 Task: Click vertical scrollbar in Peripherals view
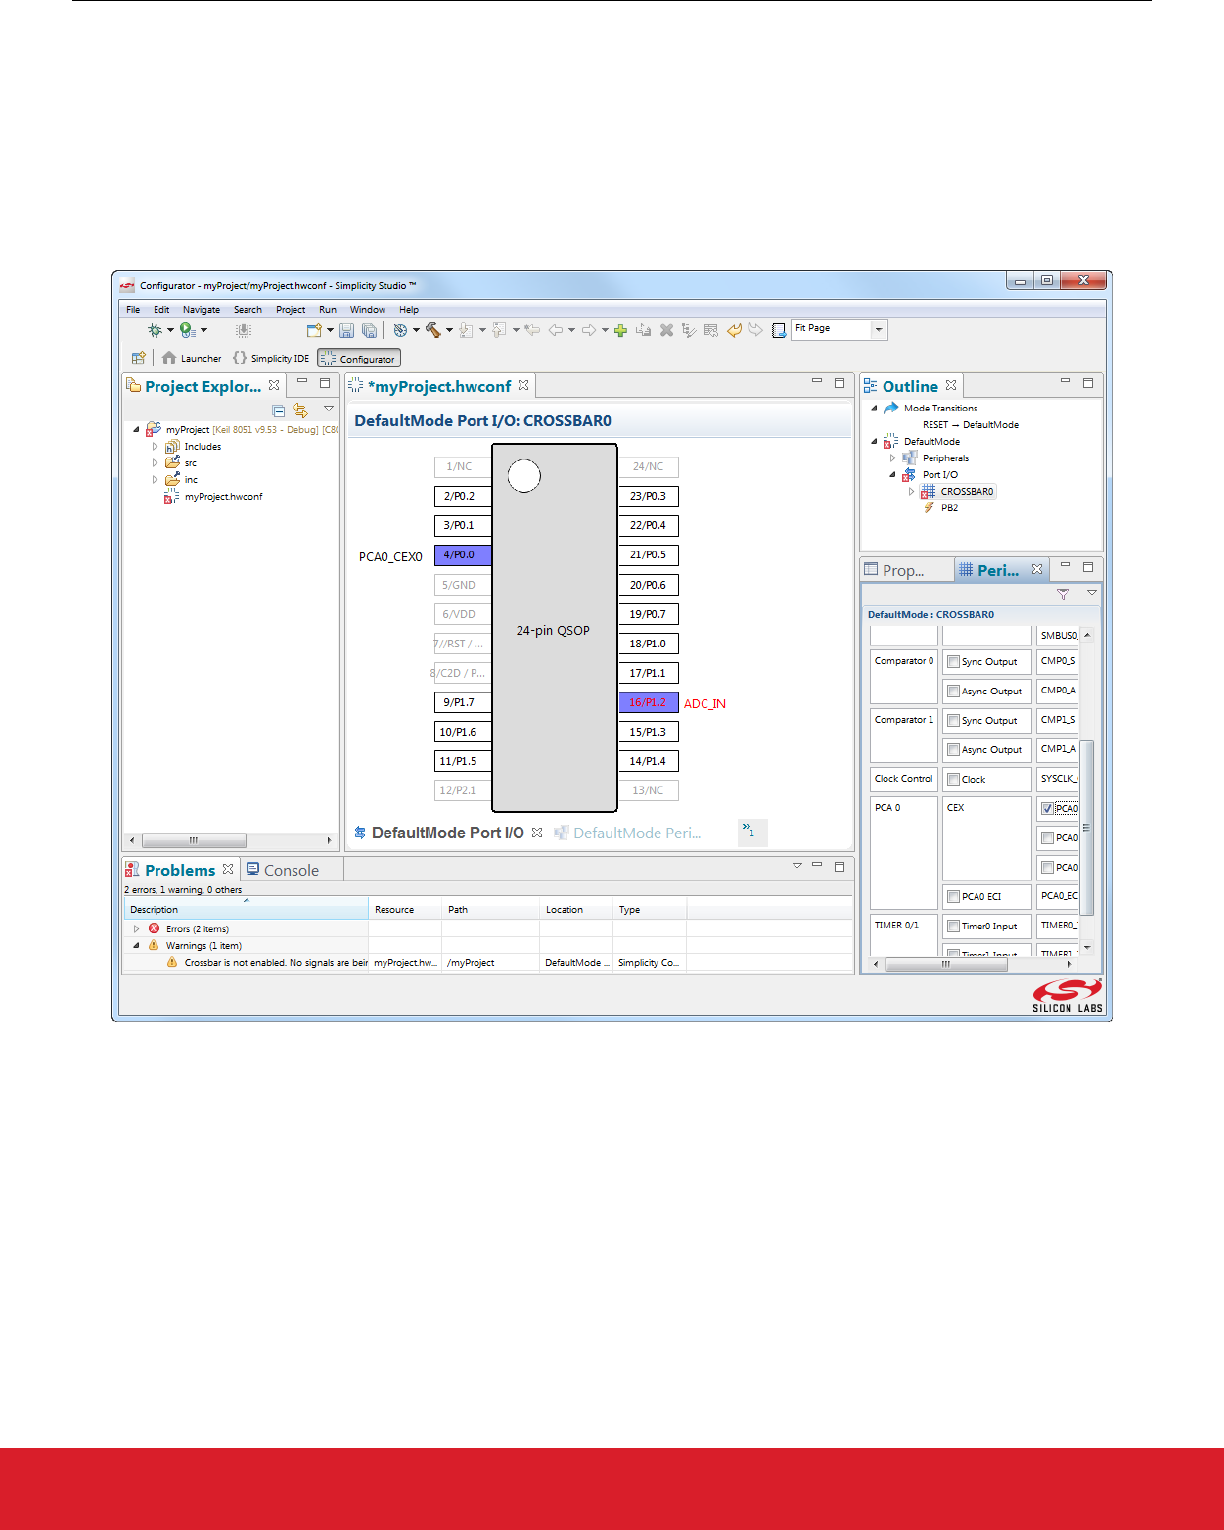point(1087,827)
